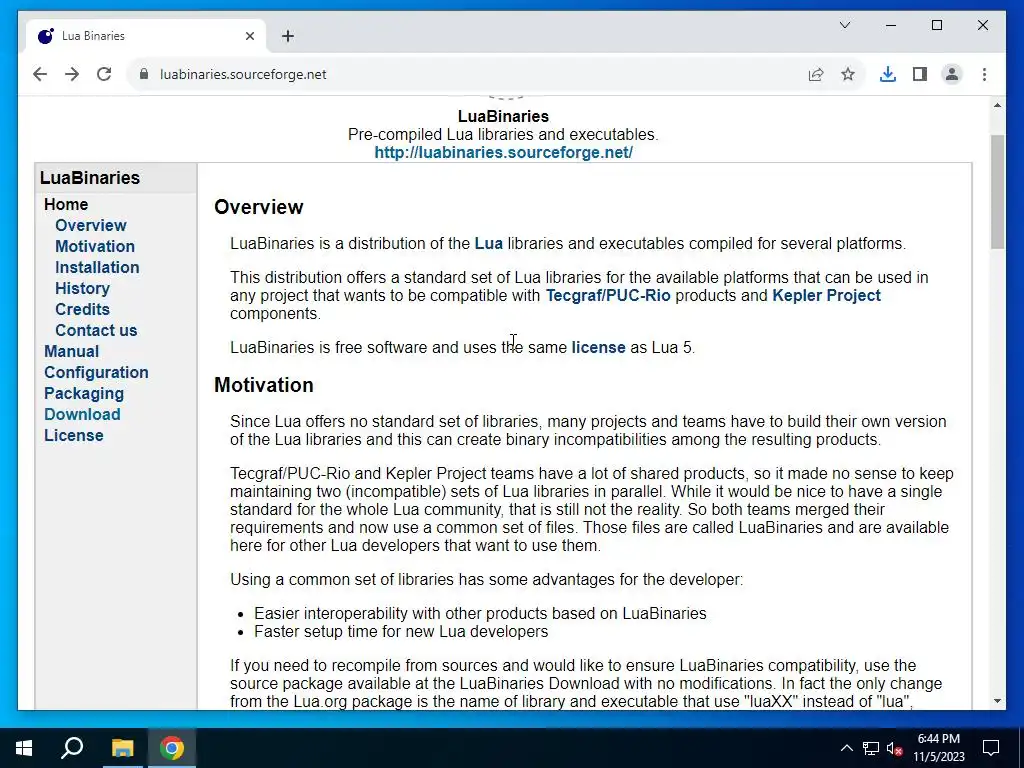Click the LuaBinaries sidebar header
This screenshot has width=1024, height=768.
(x=90, y=178)
